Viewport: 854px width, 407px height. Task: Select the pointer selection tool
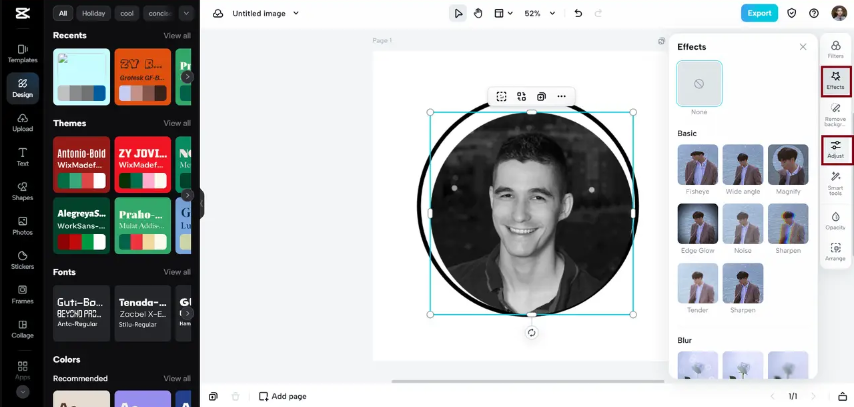pyautogui.click(x=458, y=14)
